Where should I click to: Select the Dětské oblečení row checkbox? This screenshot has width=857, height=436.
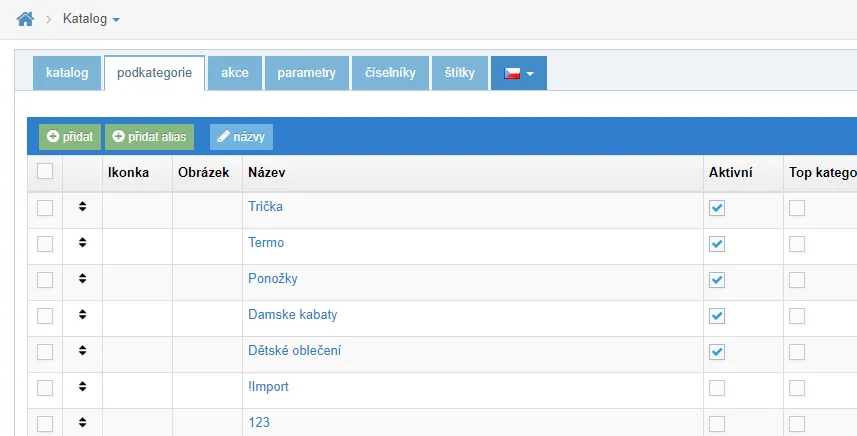pyautogui.click(x=45, y=352)
